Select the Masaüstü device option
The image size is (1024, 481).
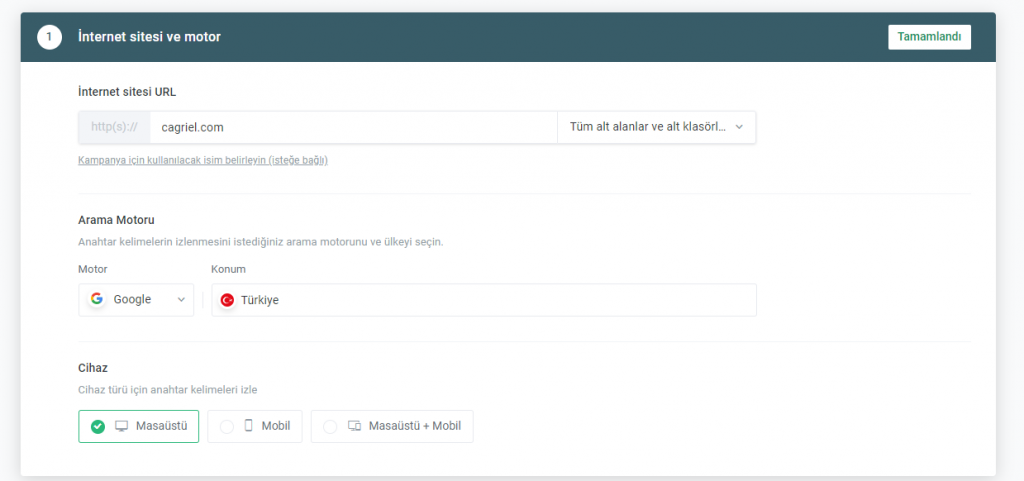tap(138, 426)
